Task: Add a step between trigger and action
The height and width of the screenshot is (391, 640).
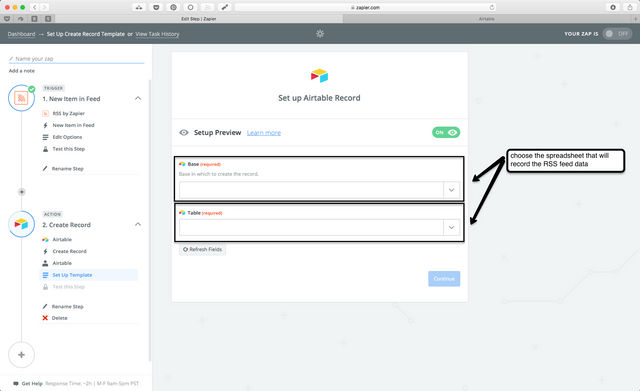Action: pos(22,192)
